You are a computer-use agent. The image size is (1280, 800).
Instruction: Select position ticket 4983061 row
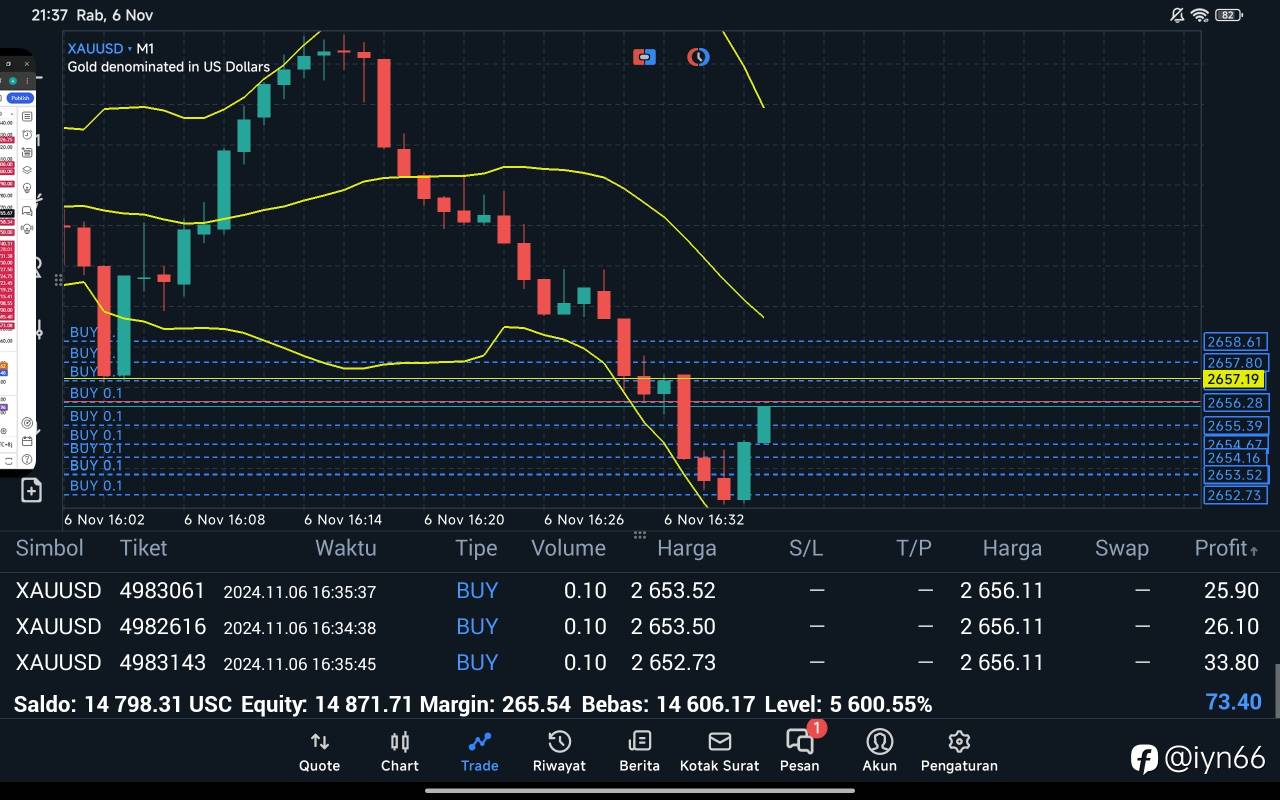tap(160, 591)
